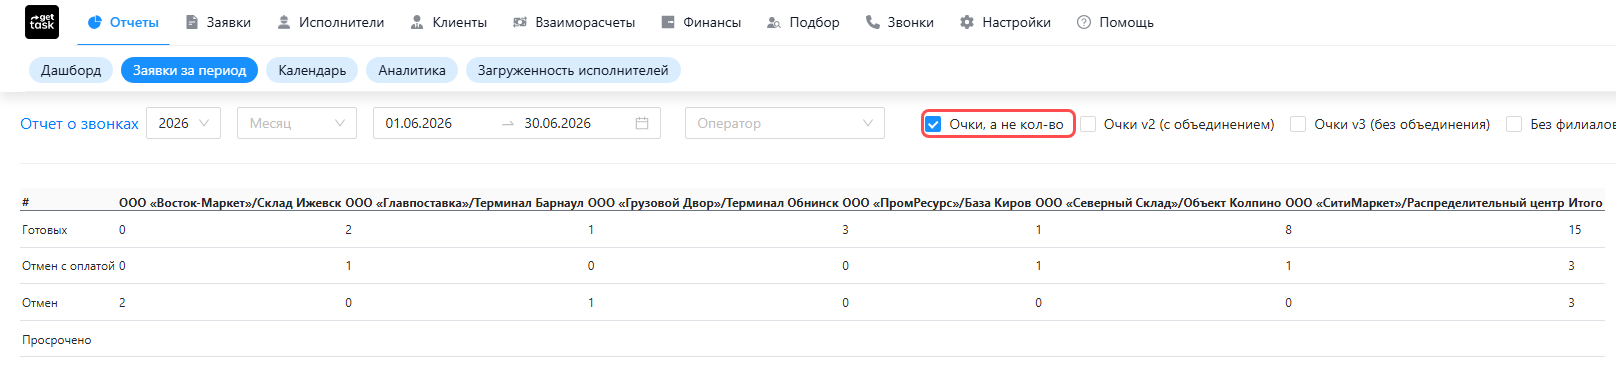Image resolution: width=1616 pixels, height=373 pixels.
Task: Open the calendar icon in date range
Action: click(x=642, y=123)
